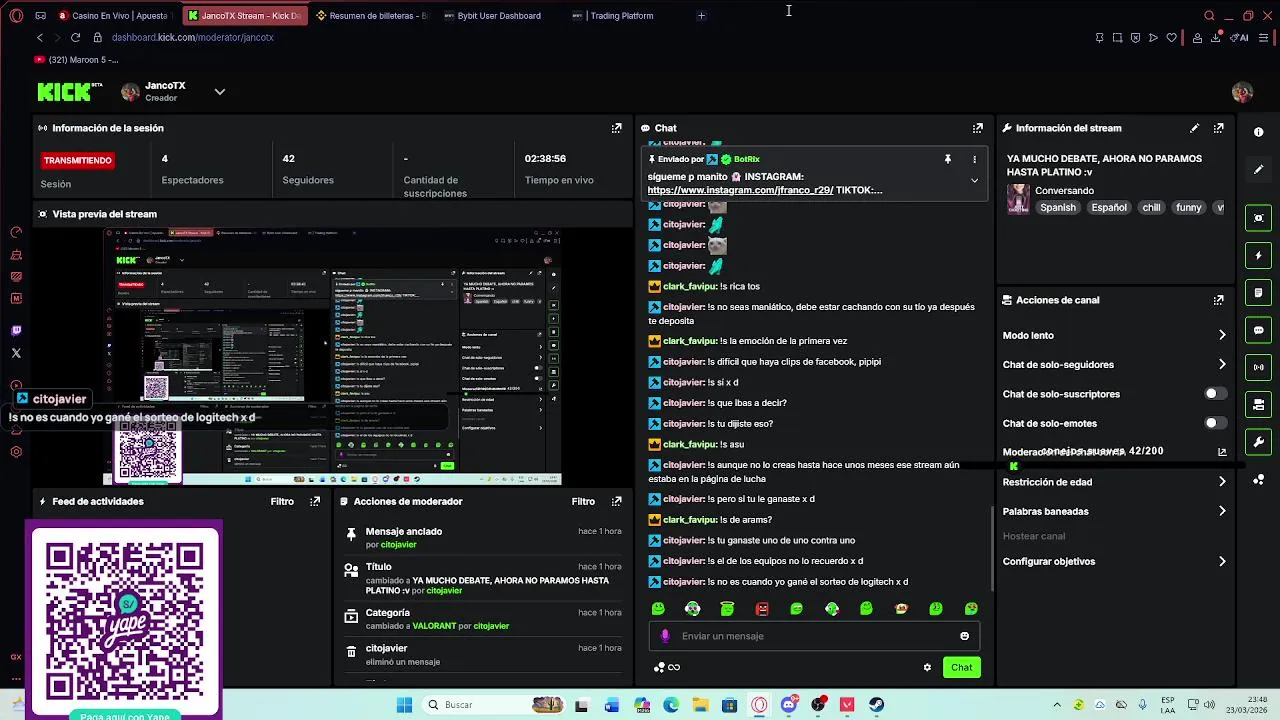The height and width of the screenshot is (720, 1280).
Task: Open Filtro in Acciones de moderador
Action: [x=583, y=501]
